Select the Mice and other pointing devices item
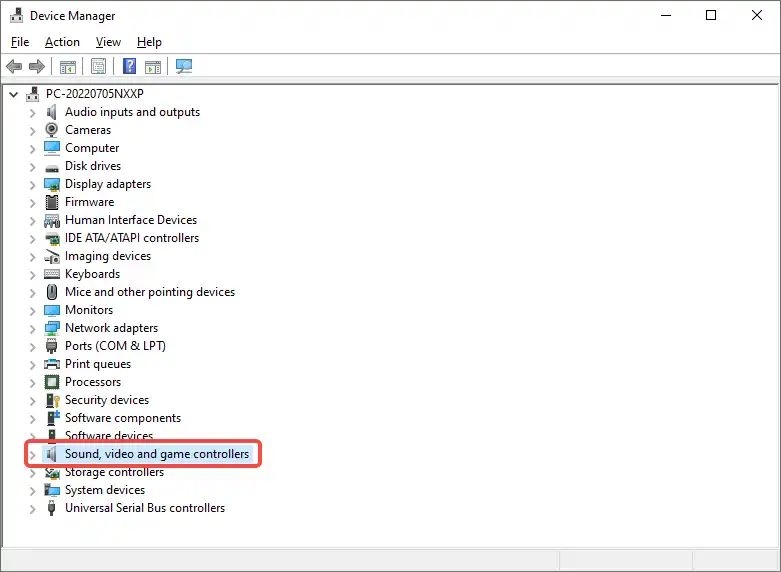The image size is (781, 572). coord(150,292)
